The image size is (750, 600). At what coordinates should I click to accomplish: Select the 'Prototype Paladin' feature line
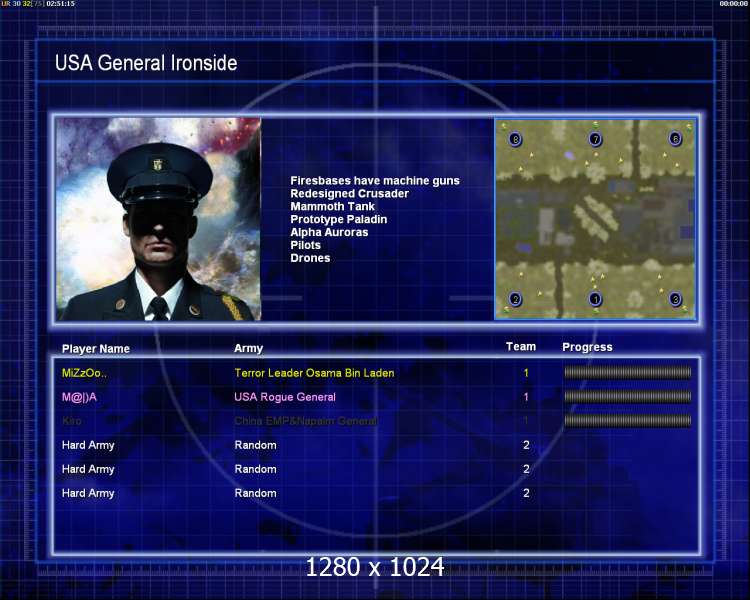[339, 219]
